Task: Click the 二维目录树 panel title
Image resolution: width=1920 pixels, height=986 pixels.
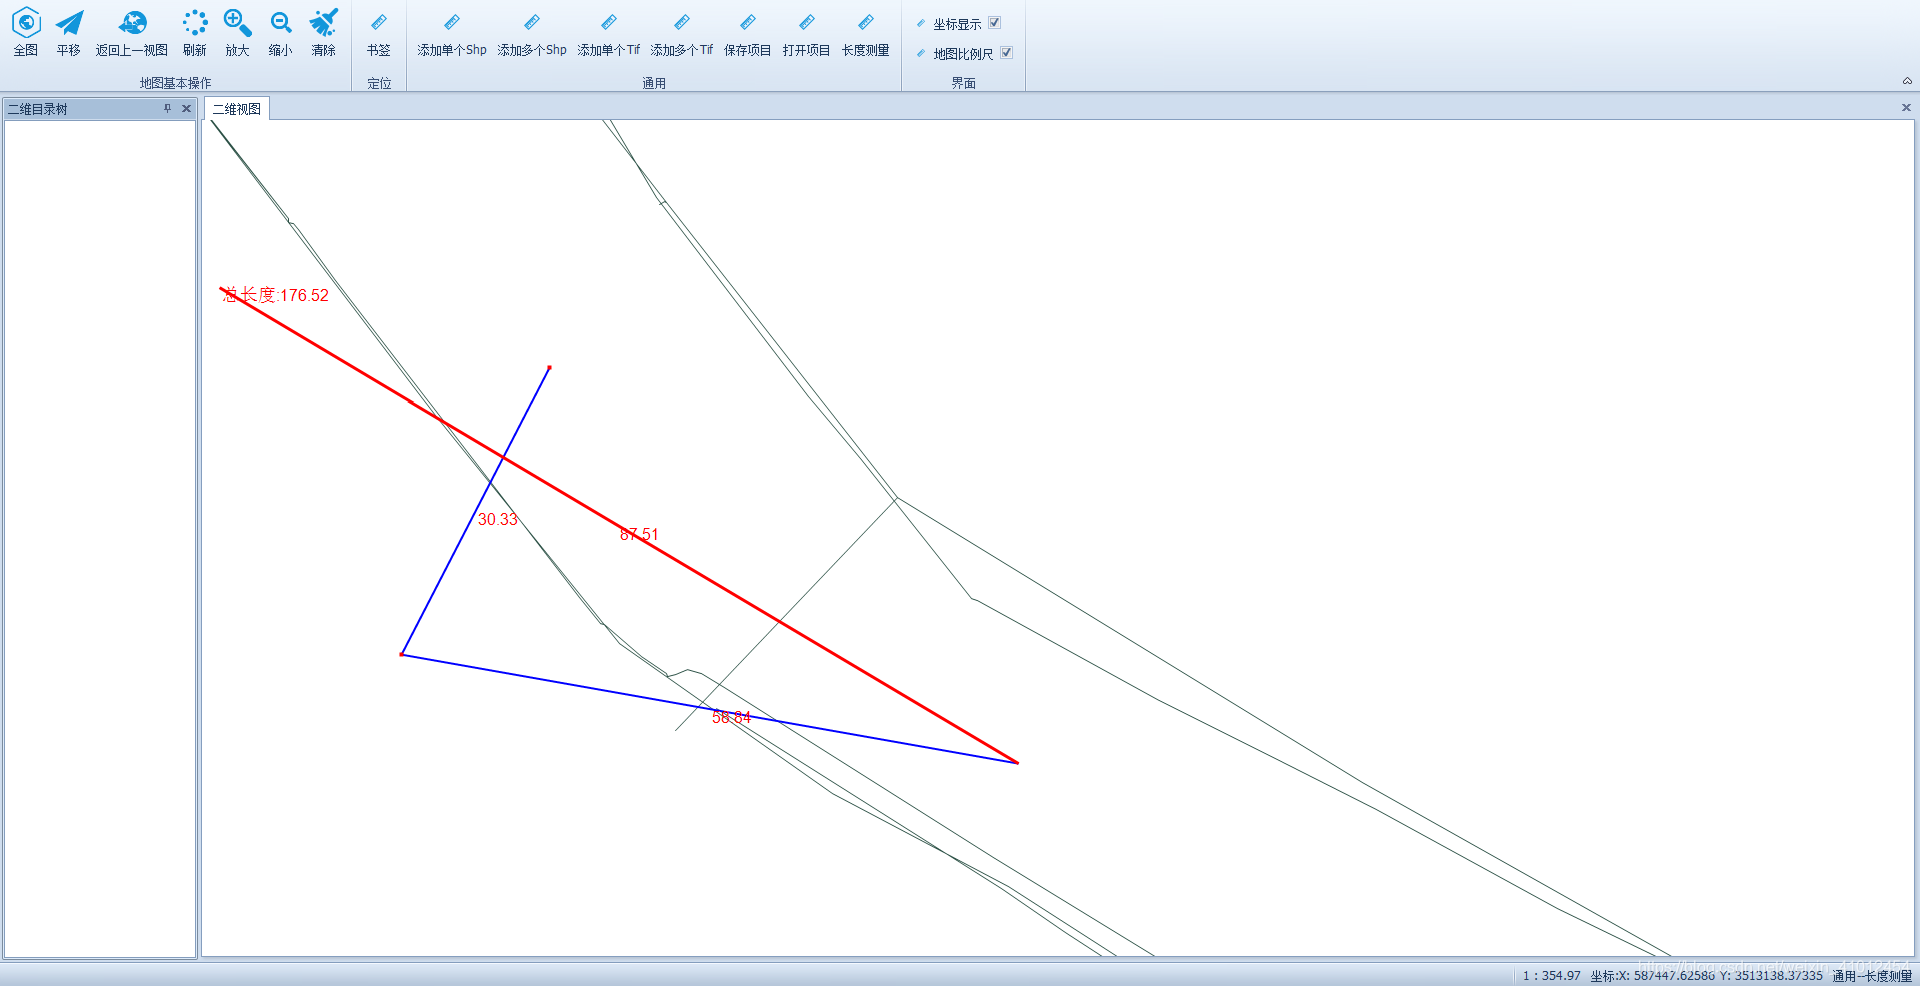Action: [38, 109]
